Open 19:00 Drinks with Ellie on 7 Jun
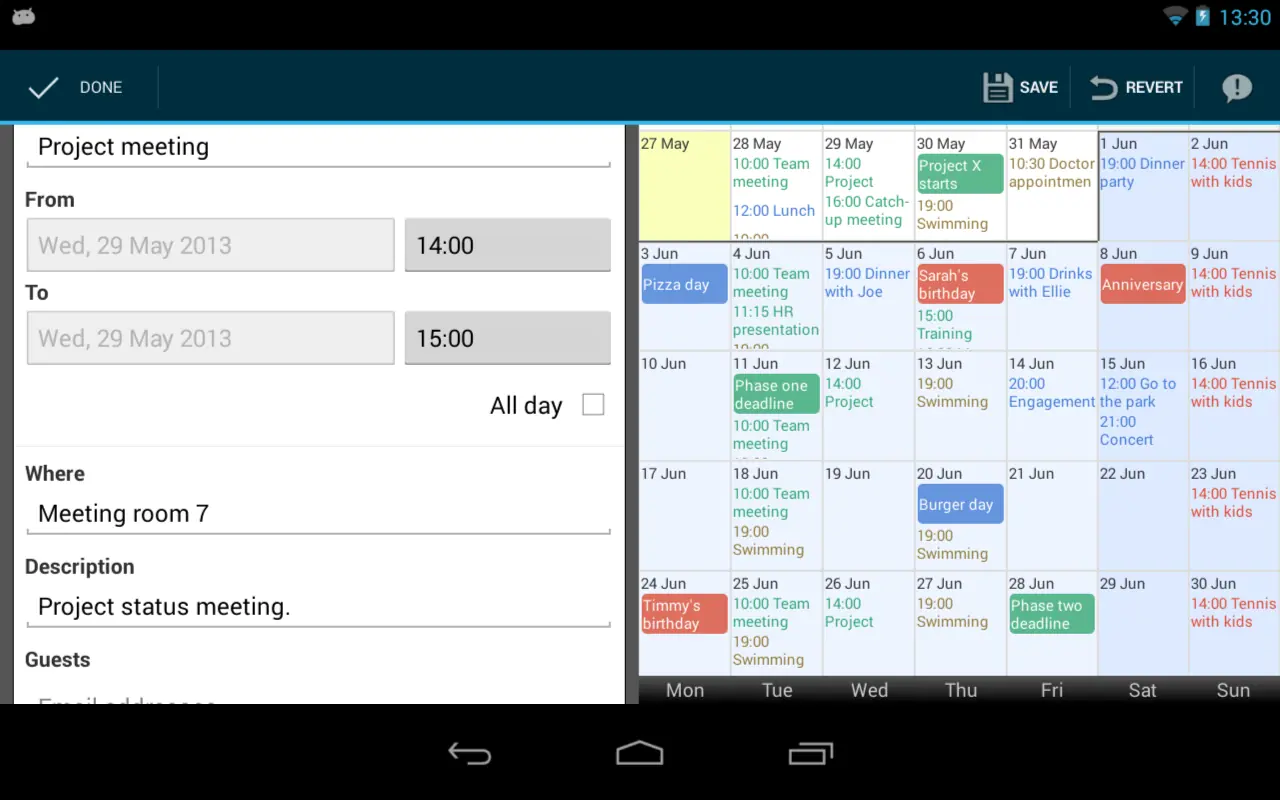Screen dimensions: 1280x800 click(1050, 283)
